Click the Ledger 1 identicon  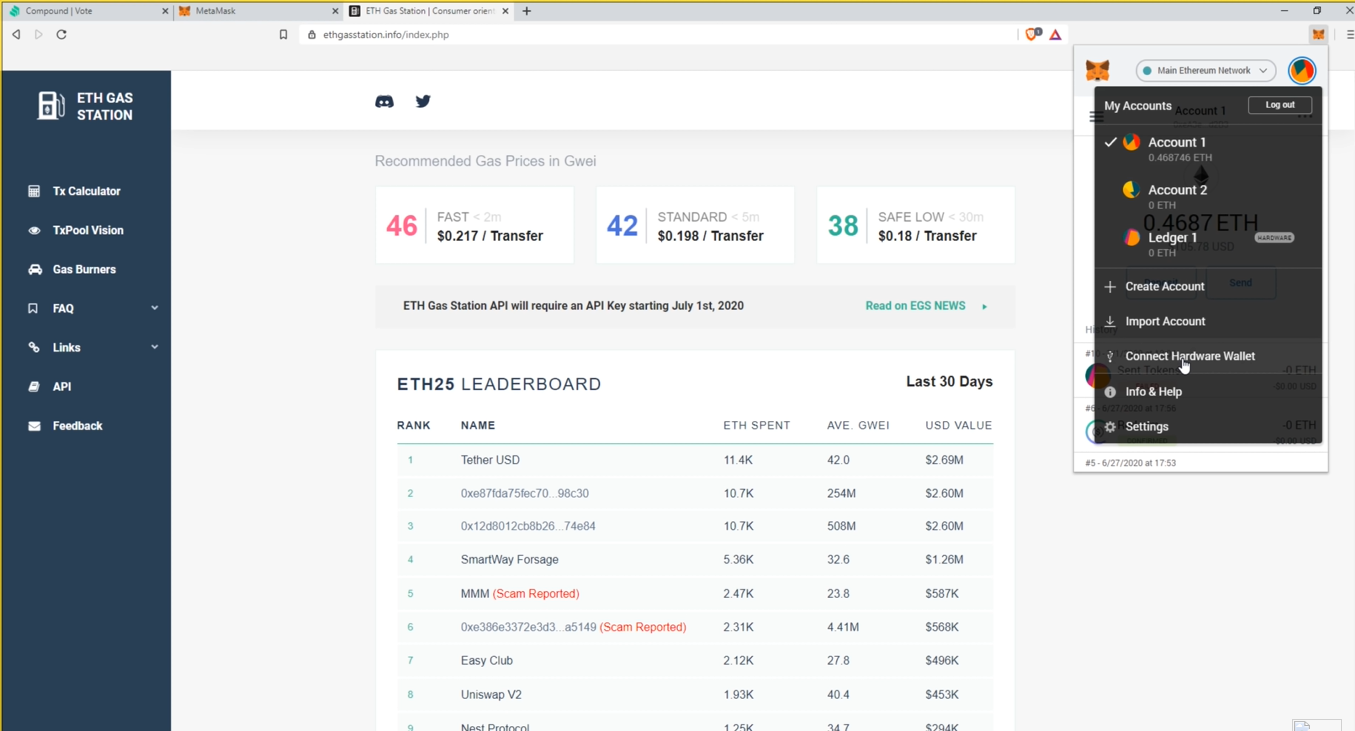(1131, 238)
